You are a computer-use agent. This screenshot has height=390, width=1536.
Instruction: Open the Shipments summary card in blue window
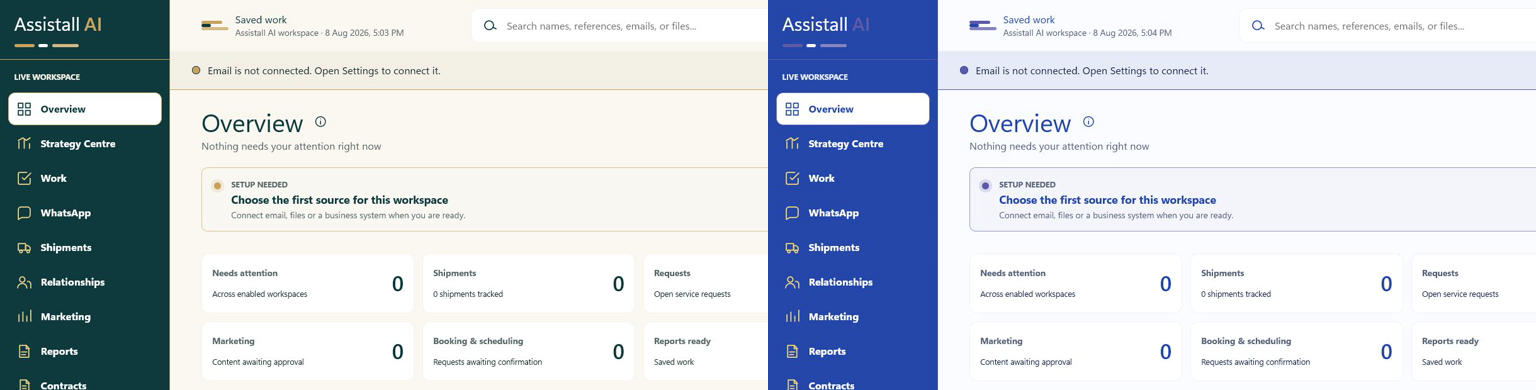tap(1296, 284)
